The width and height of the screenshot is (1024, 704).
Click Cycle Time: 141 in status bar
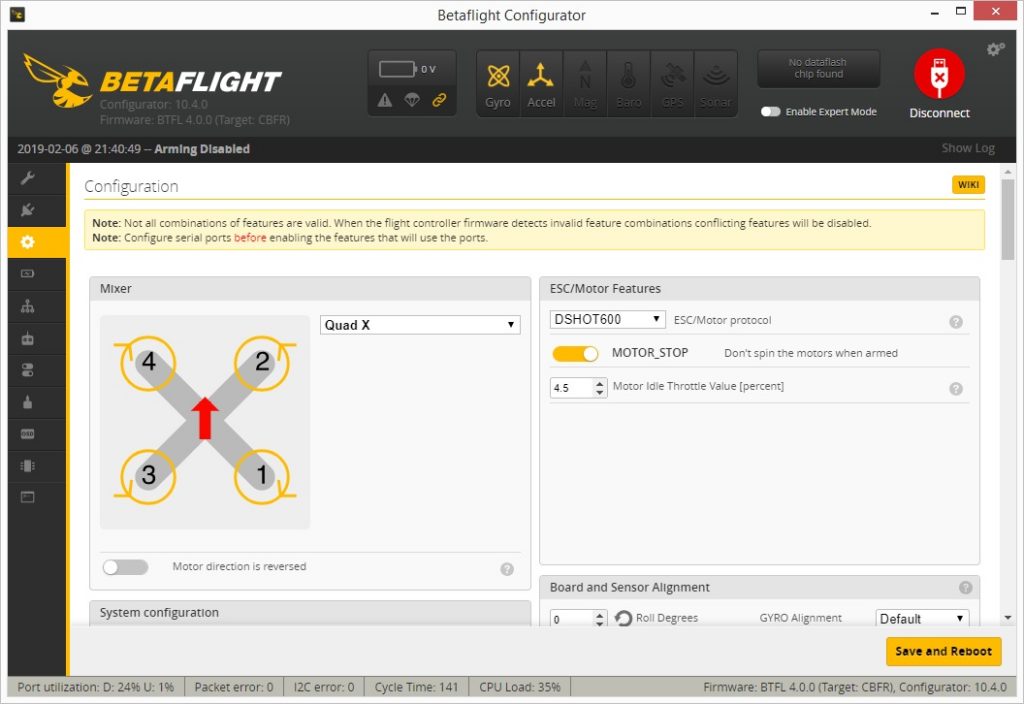416,687
